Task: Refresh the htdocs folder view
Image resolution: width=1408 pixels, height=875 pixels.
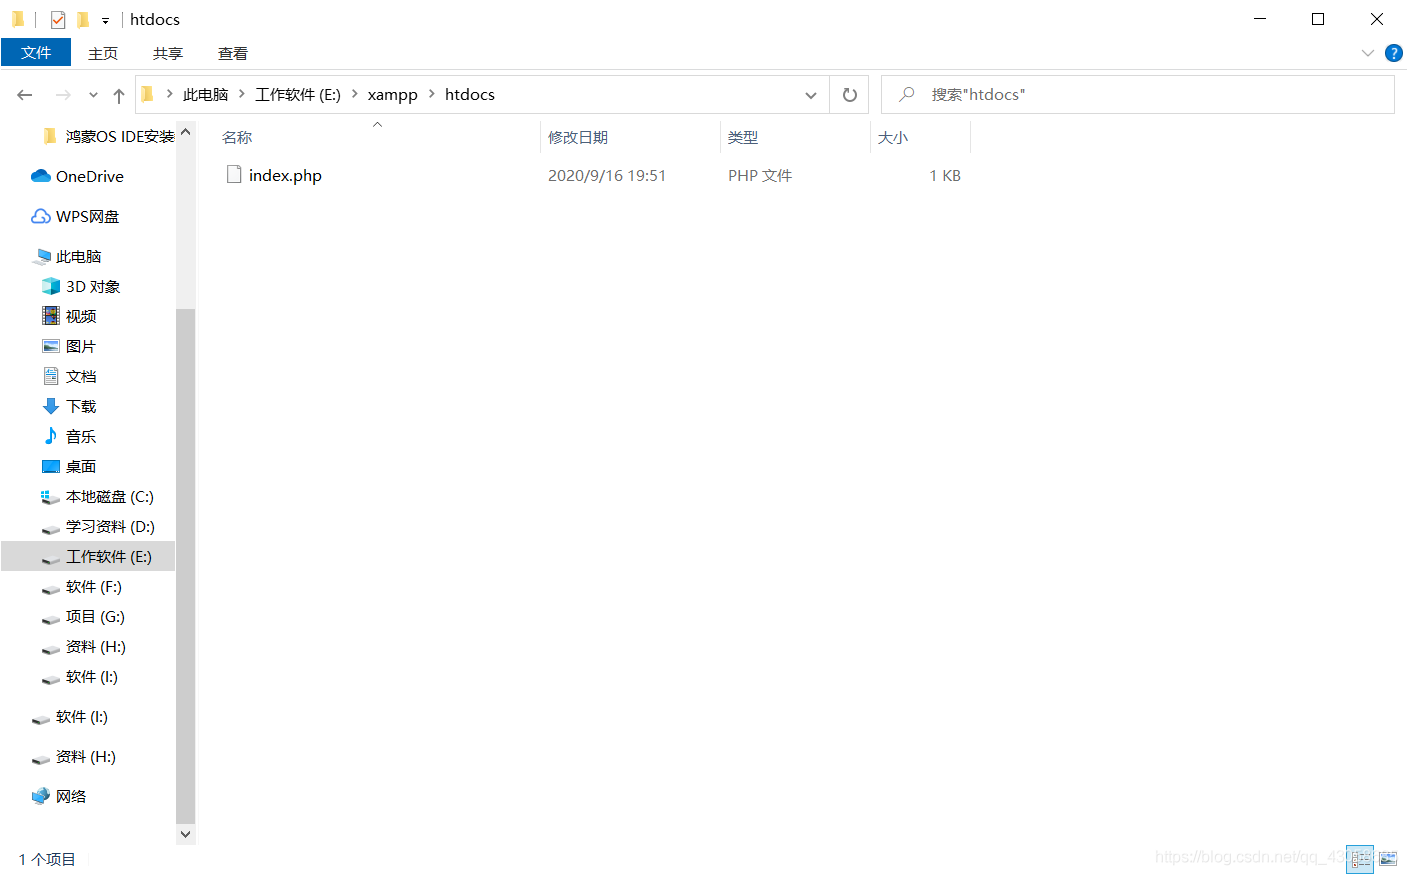Action: [850, 95]
